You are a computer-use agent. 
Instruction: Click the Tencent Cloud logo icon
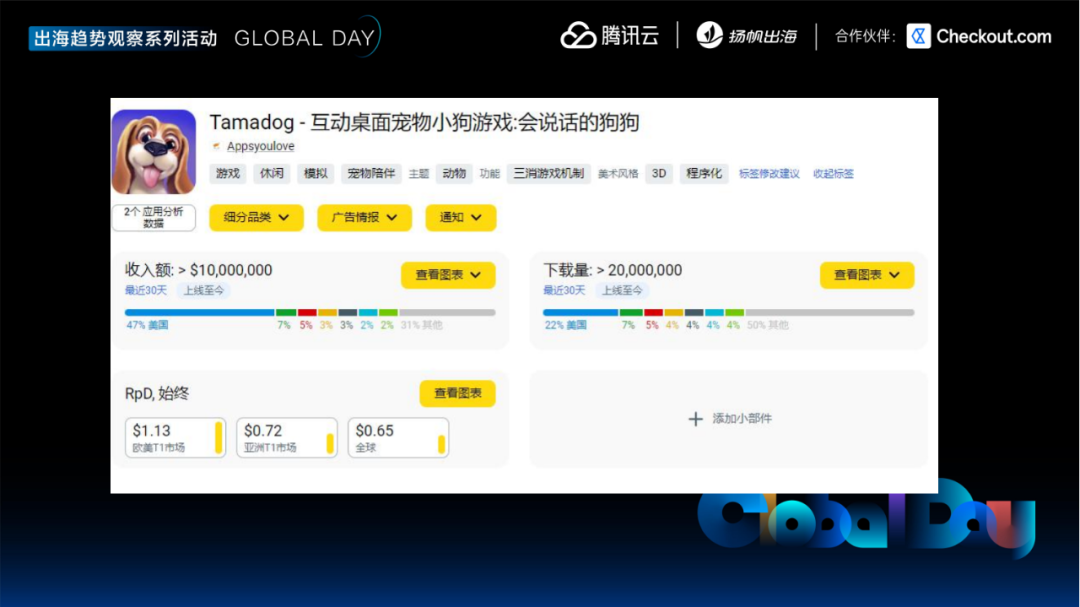(x=578, y=35)
